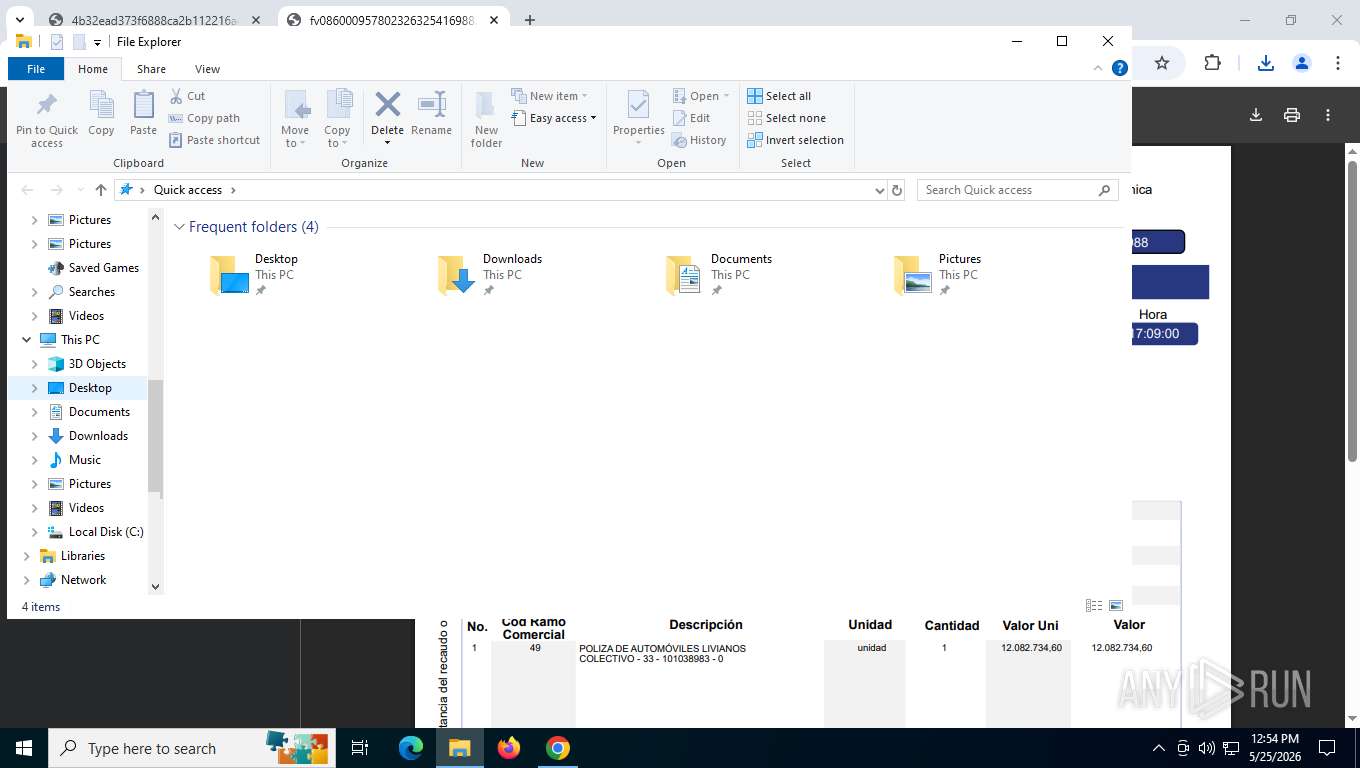Select 3D Objects in navigation tree
This screenshot has height=768, width=1360.
[x=97, y=364]
